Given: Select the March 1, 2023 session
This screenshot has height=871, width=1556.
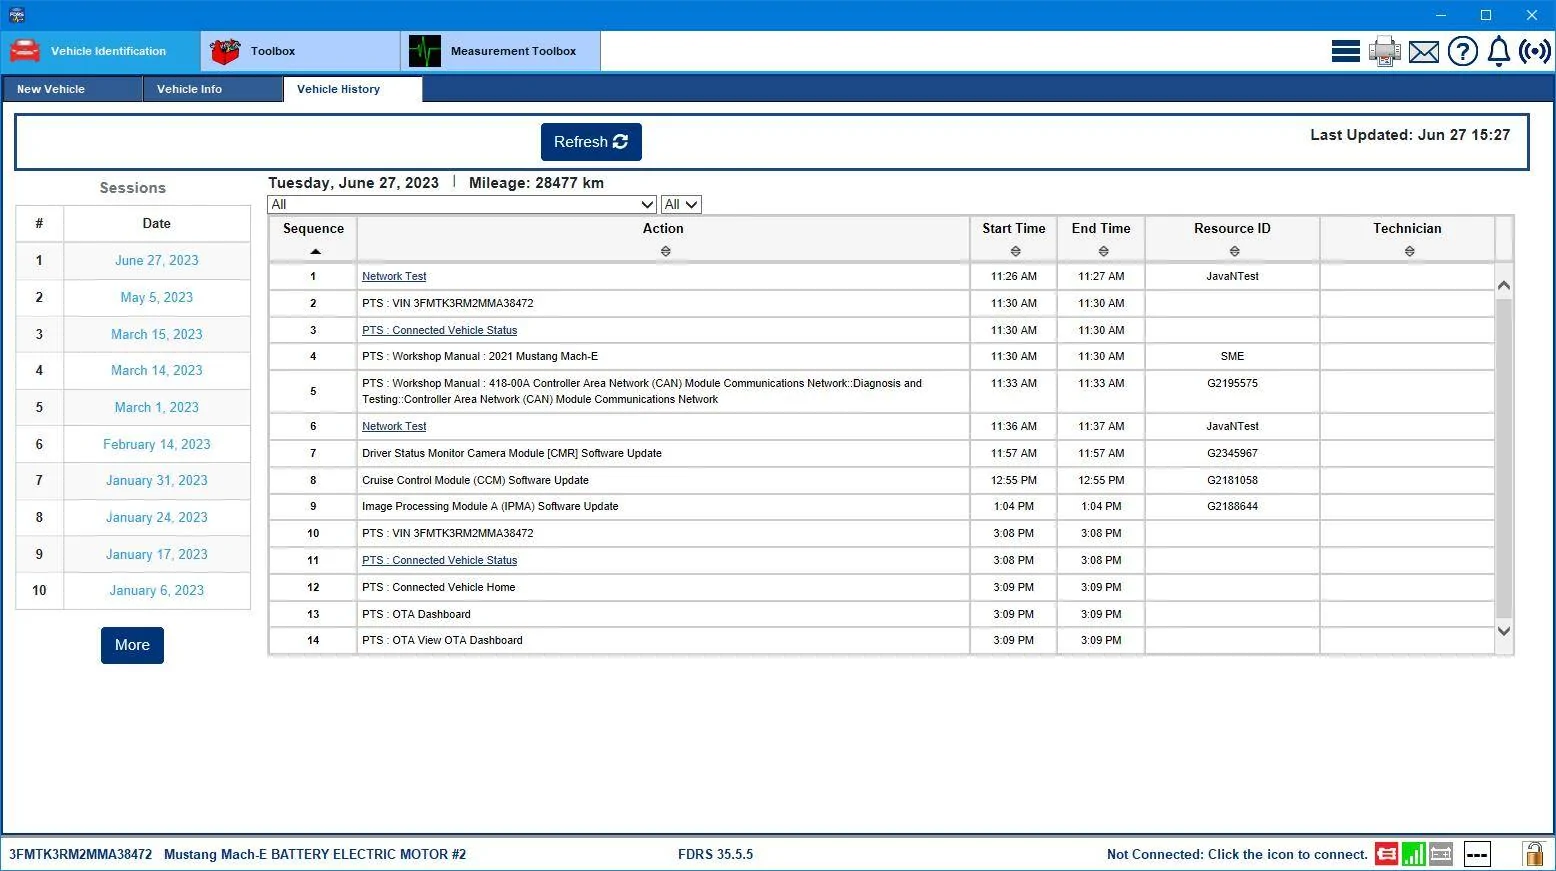Looking at the screenshot, I should (157, 407).
